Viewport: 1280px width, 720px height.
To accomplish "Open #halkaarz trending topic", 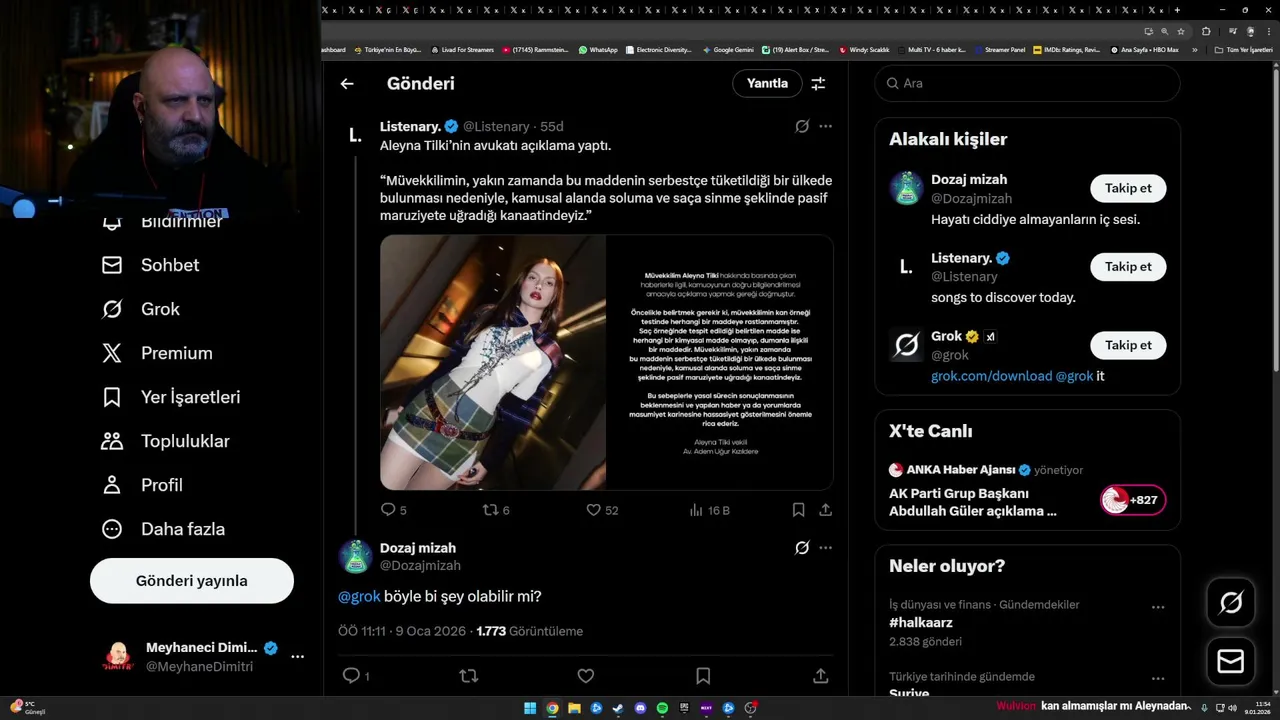I will point(920,622).
